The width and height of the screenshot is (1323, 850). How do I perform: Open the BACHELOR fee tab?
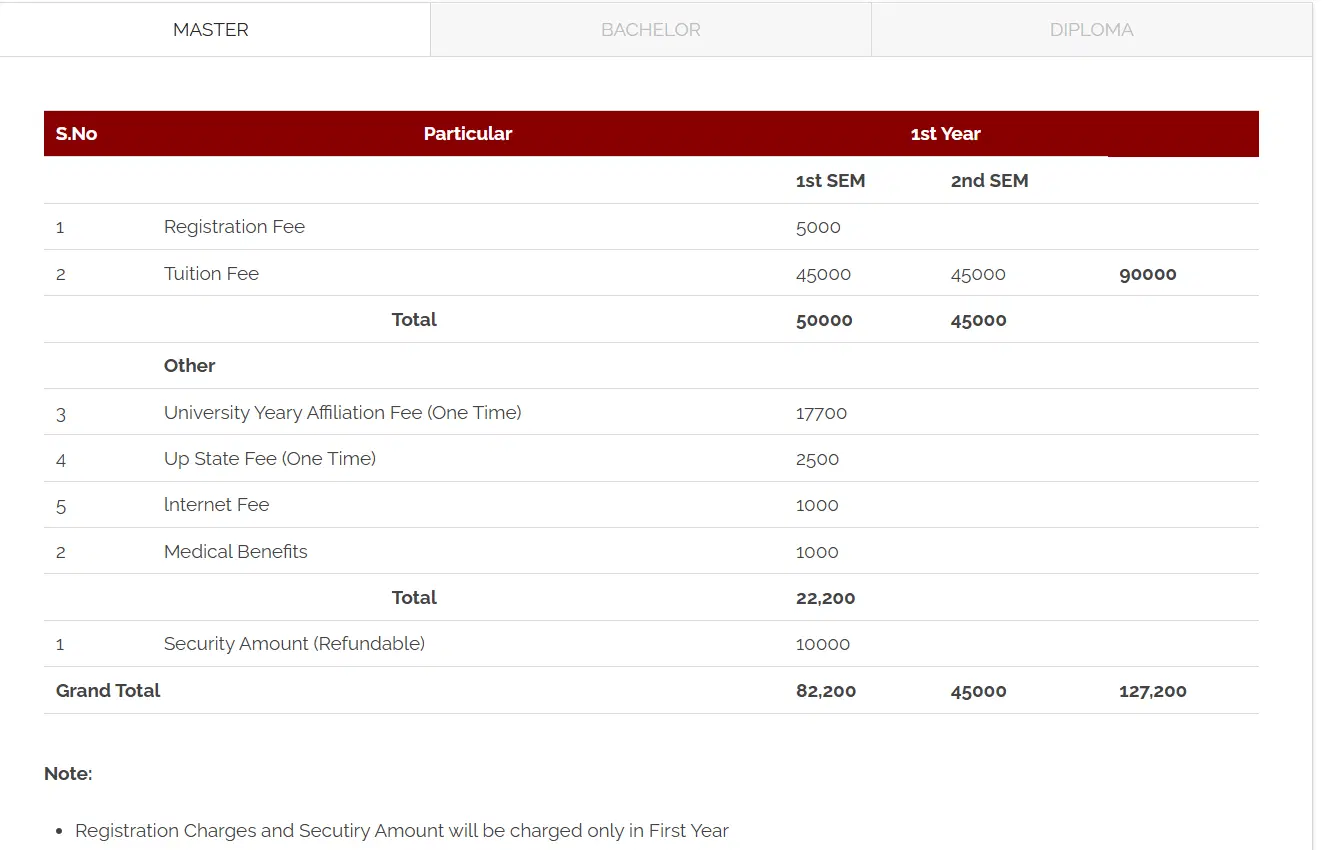point(650,30)
